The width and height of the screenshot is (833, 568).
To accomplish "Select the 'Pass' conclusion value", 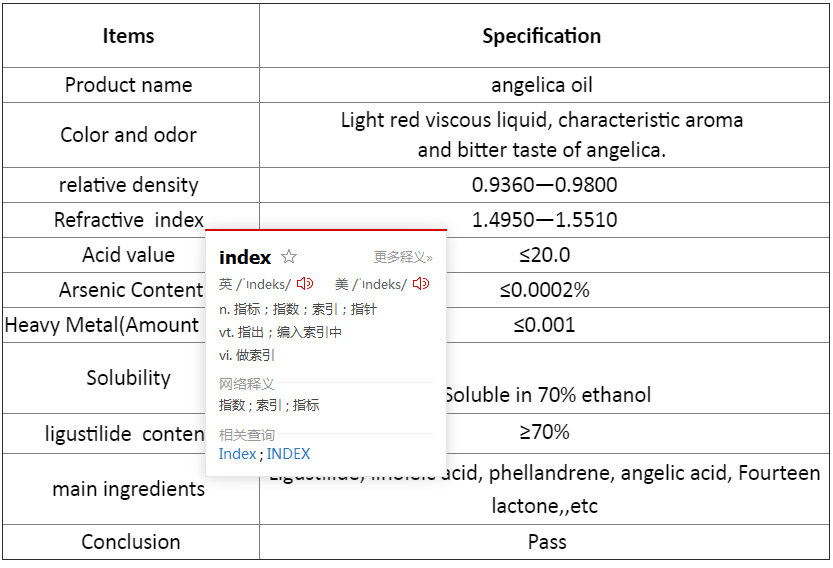I will (547, 542).
